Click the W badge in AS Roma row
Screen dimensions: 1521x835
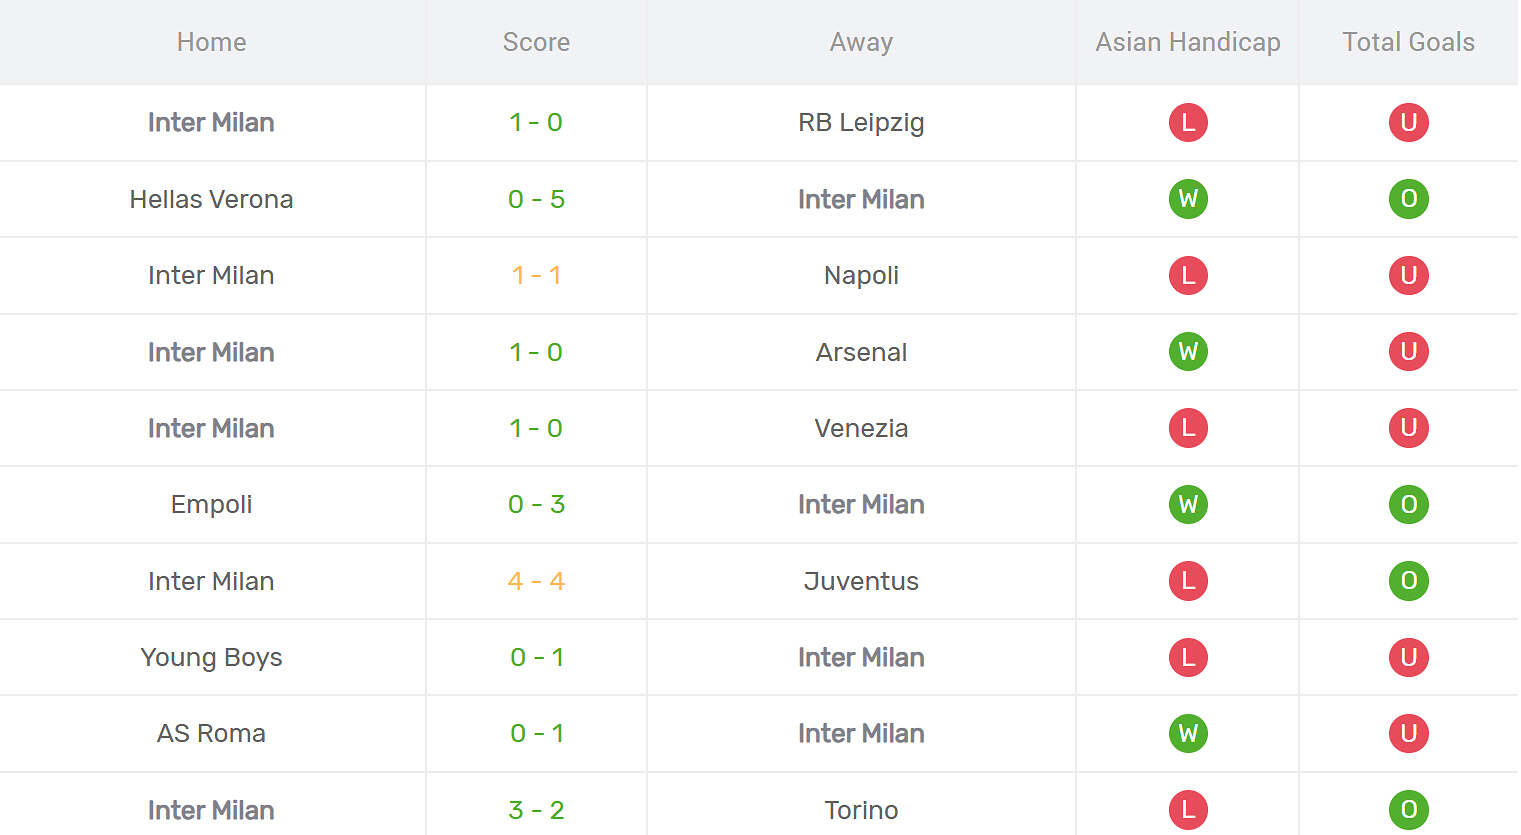click(1188, 733)
